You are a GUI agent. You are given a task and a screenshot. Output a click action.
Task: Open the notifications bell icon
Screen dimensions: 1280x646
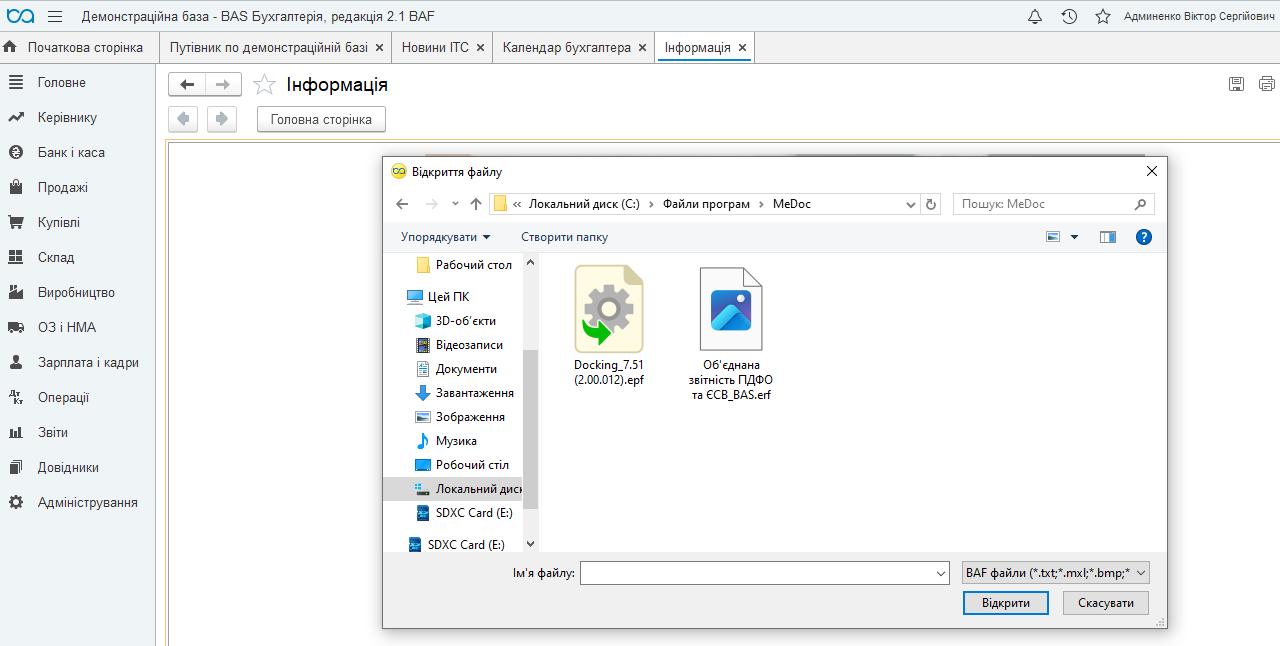1035,16
